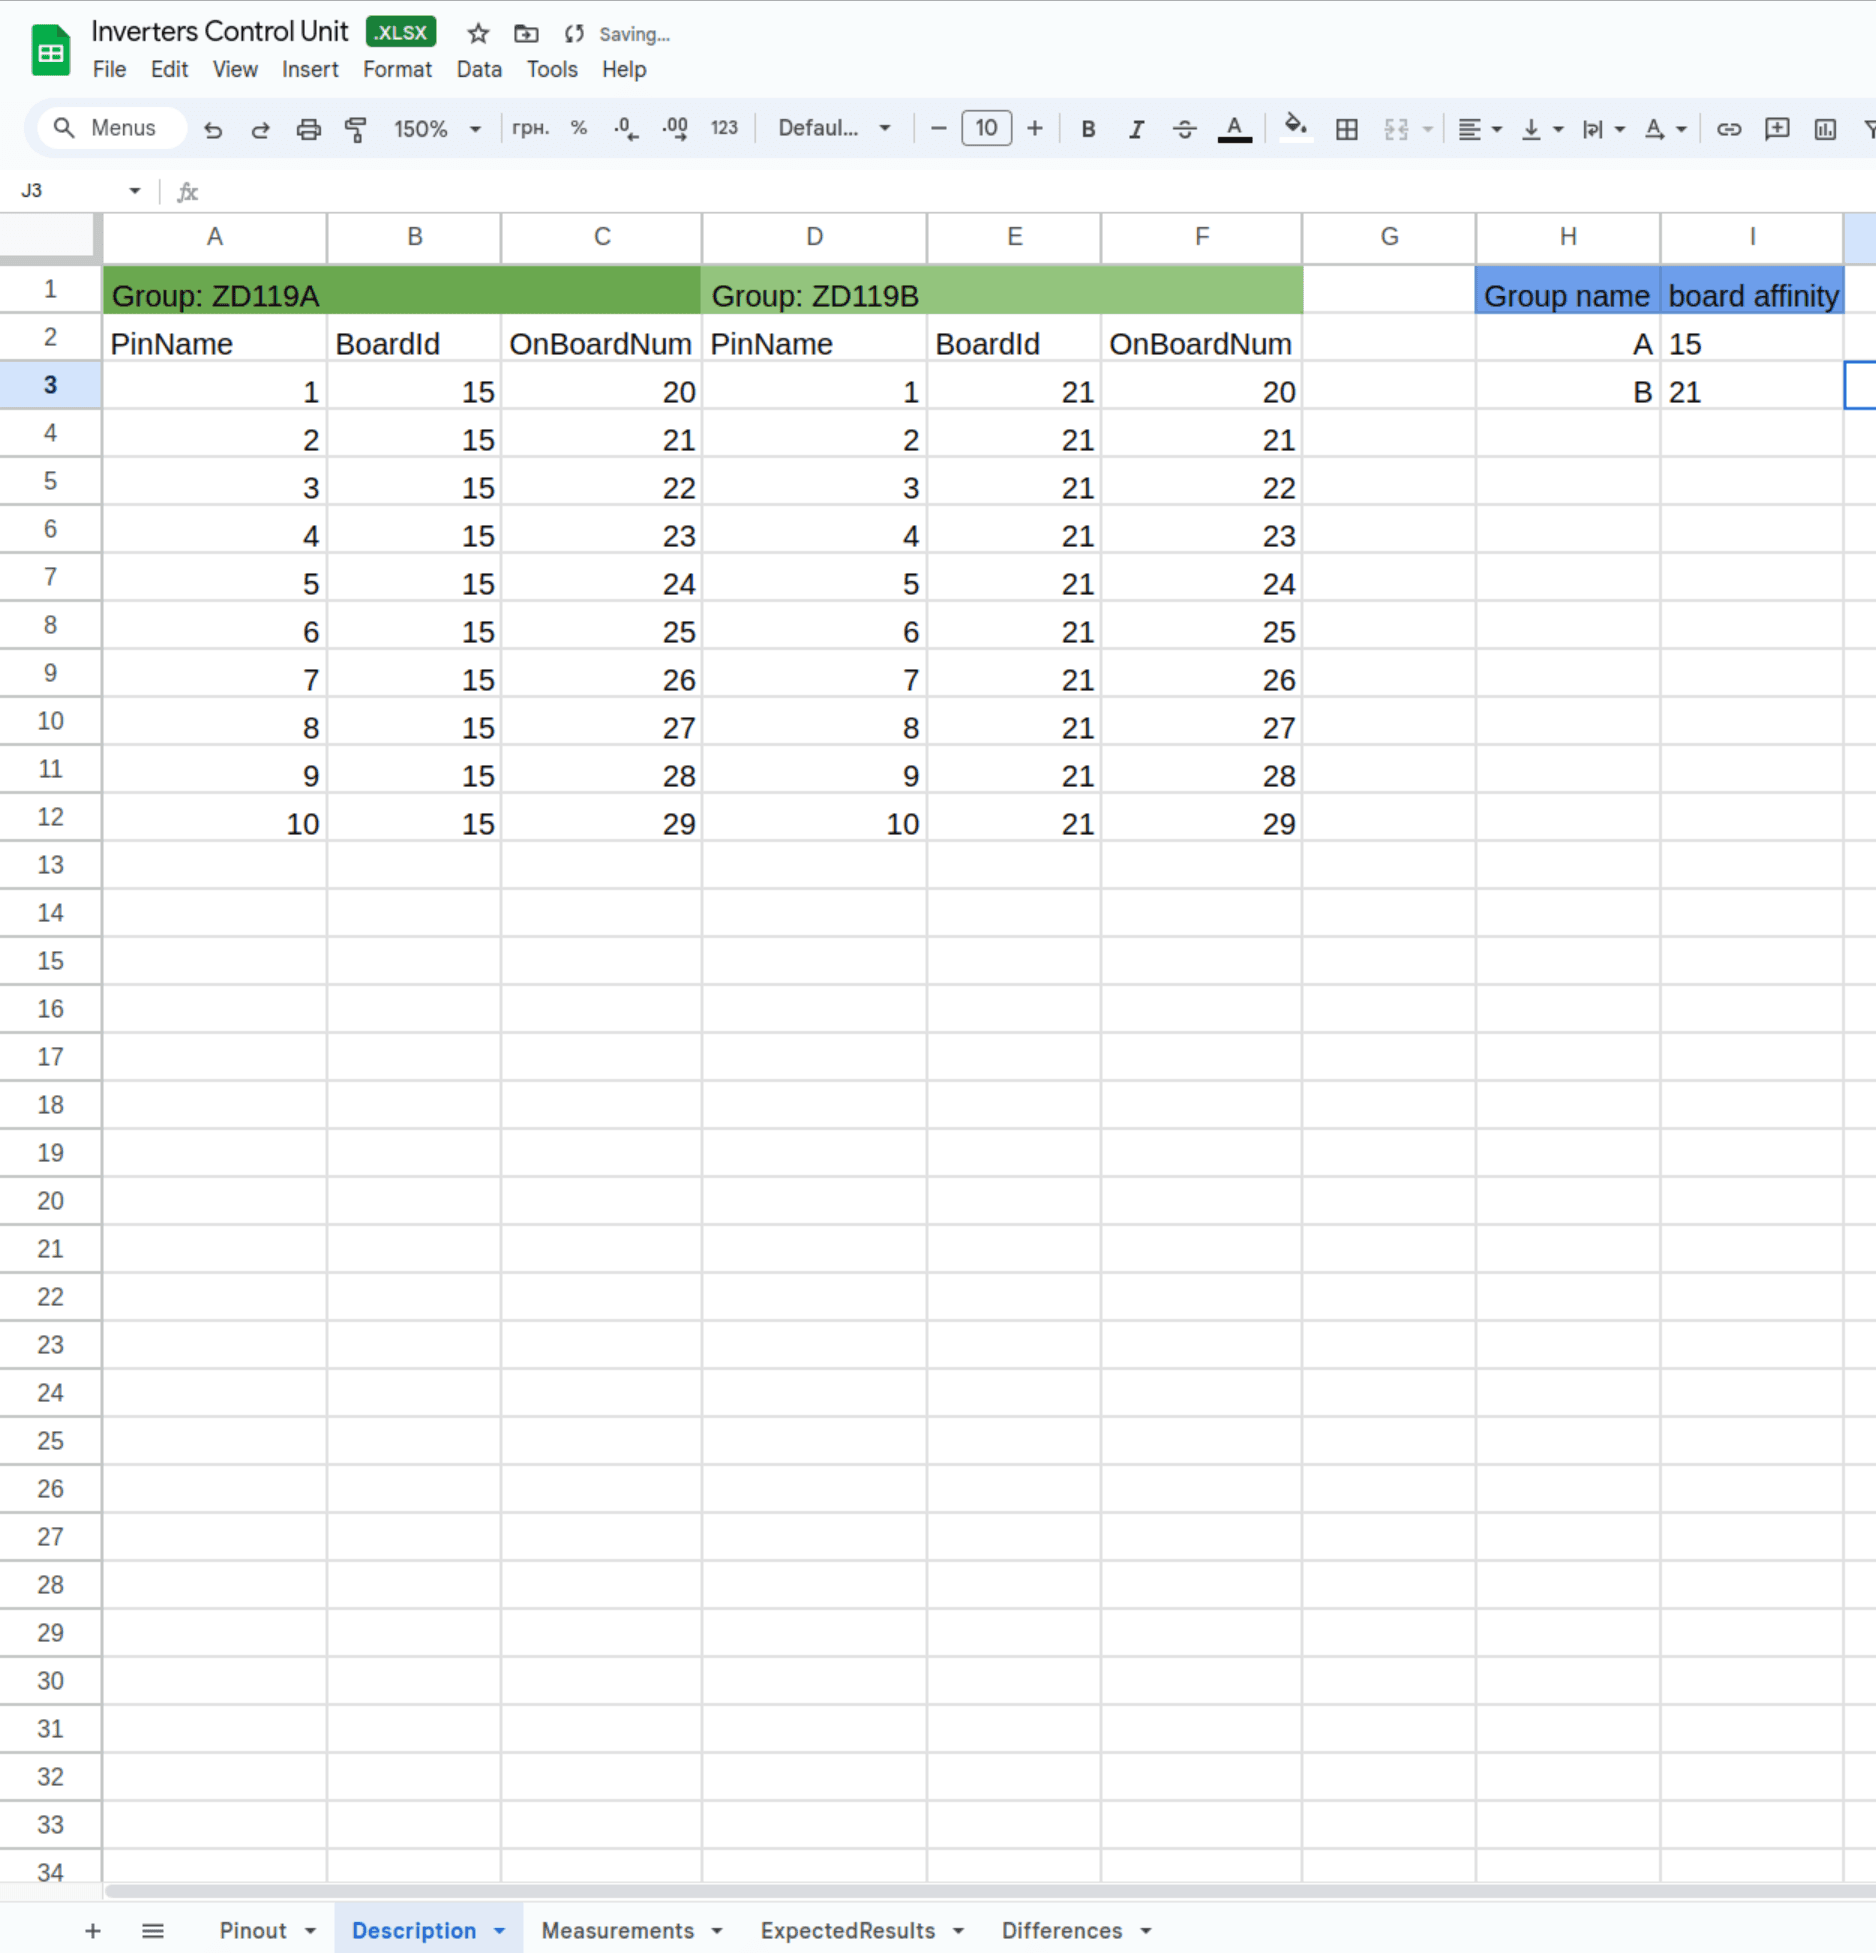Click the font size field showing 10

(x=986, y=128)
